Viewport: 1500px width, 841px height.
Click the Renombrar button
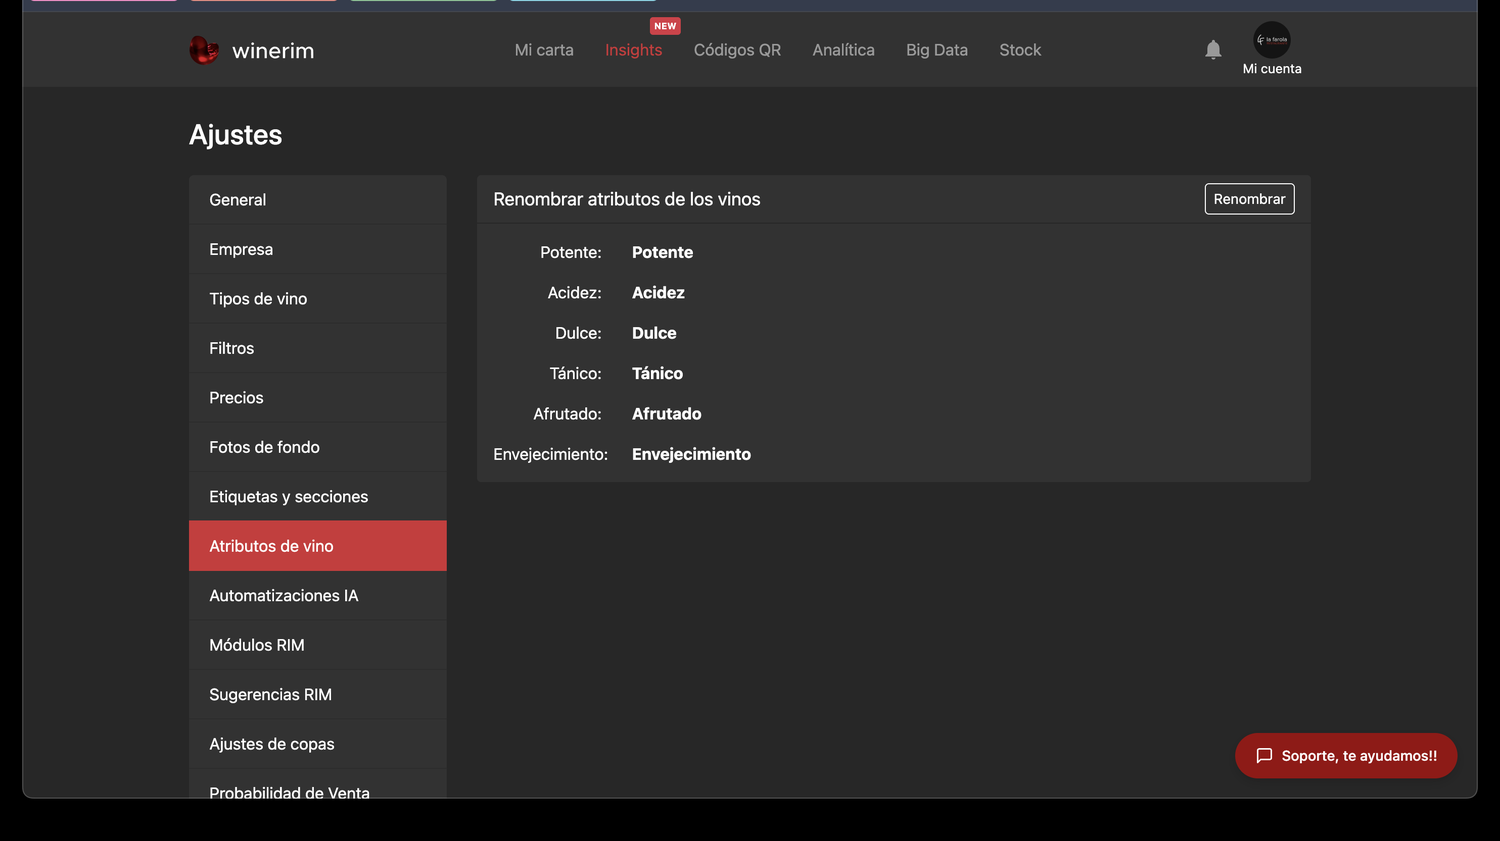[x=1249, y=199]
